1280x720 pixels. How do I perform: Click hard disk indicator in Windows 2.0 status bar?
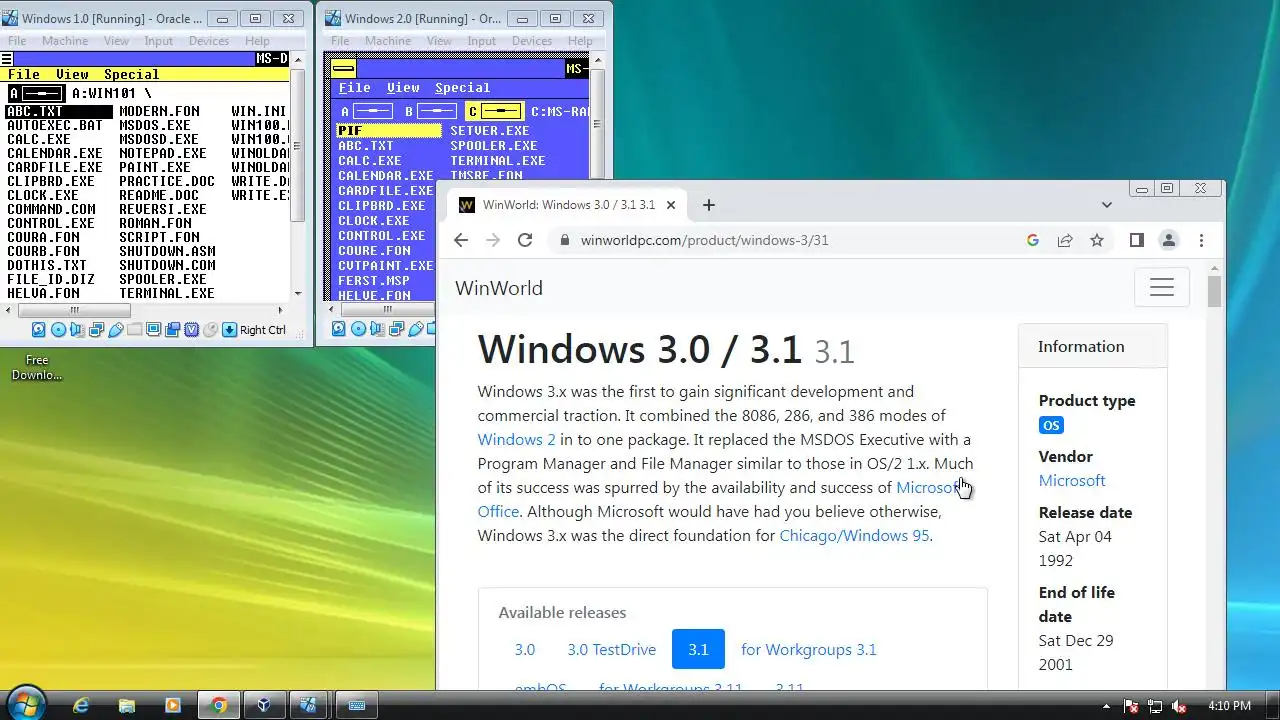(339, 329)
